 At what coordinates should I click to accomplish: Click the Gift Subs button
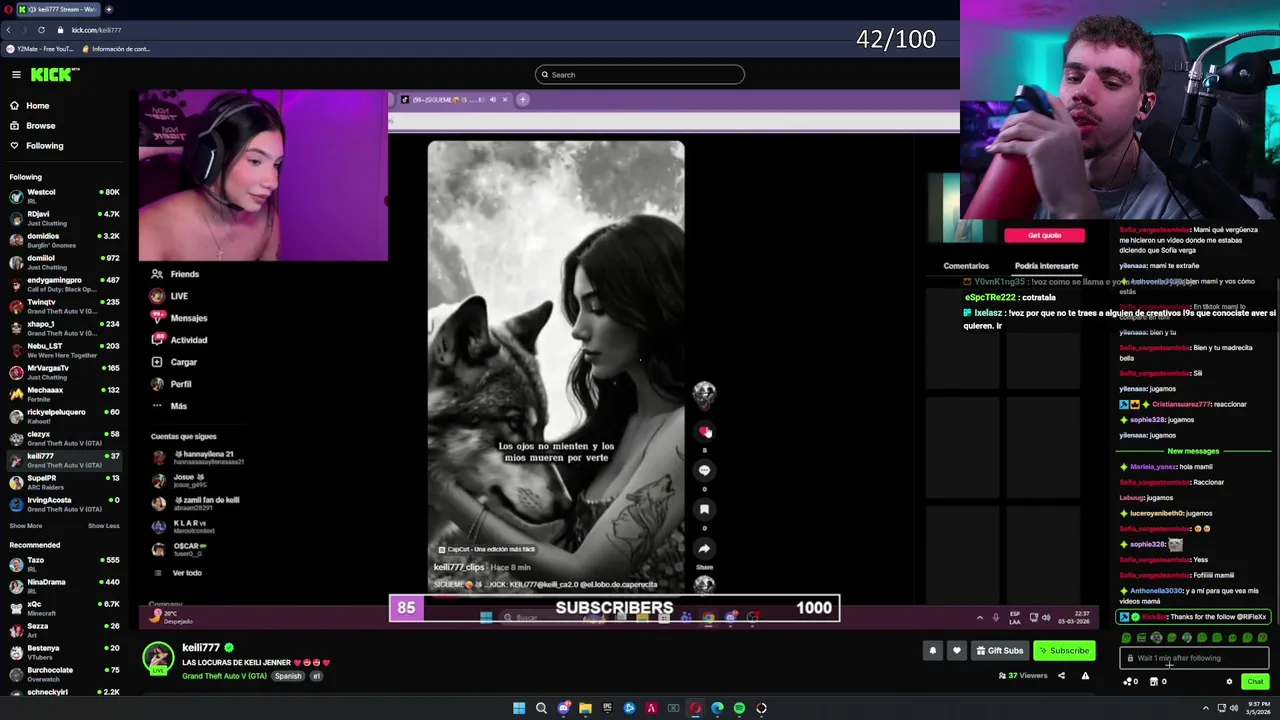point(1000,651)
